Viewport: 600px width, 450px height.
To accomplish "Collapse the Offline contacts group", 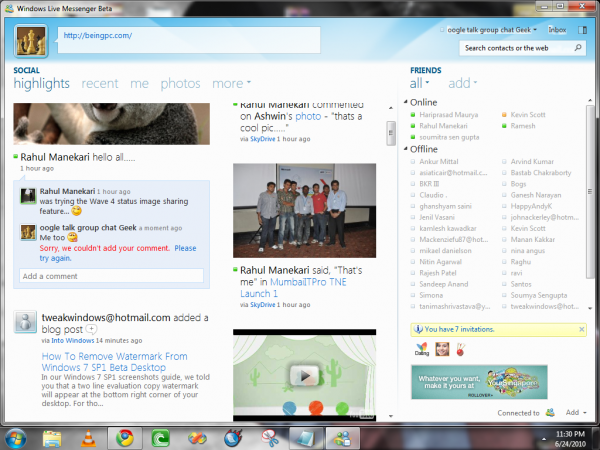I will [x=405, y=148].
